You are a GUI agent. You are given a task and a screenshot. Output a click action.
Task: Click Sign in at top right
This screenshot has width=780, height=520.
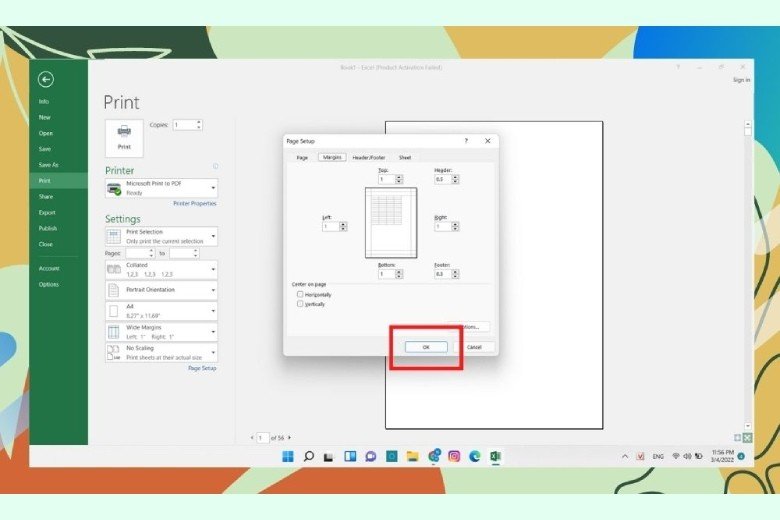(741, 80)
